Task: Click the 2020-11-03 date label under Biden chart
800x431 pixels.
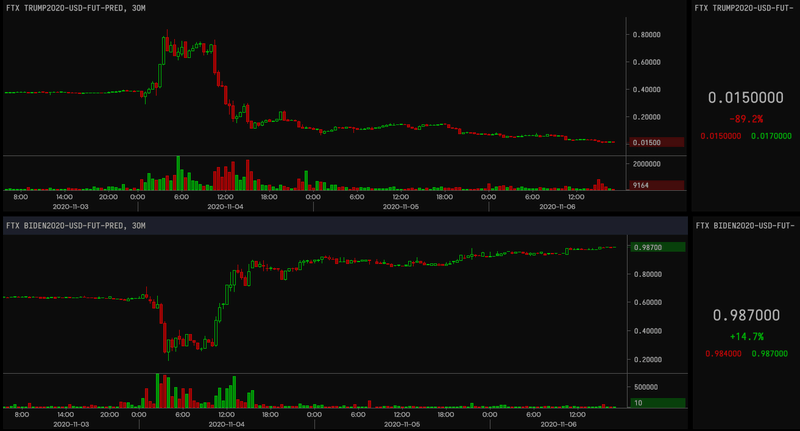Action: tap(71, 424)
